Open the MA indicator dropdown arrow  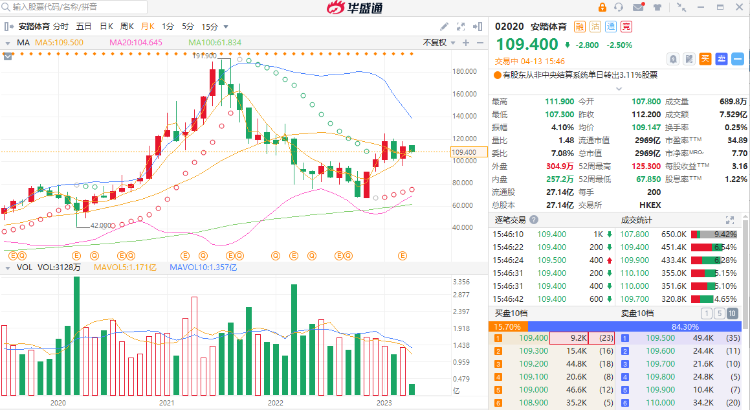tap(8, 43)
